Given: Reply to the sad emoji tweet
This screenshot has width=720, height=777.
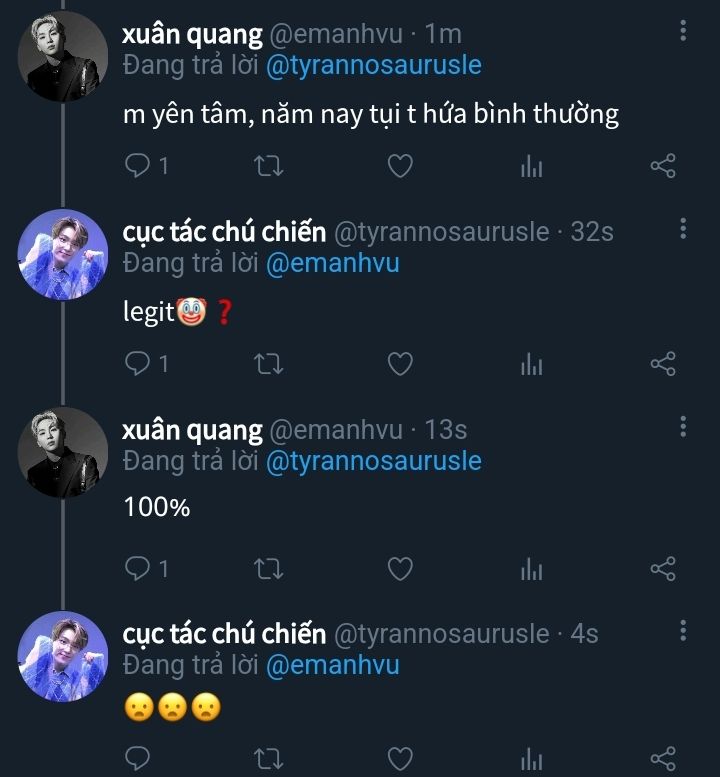Looking at the screenshot, I should tap(137, 758).
